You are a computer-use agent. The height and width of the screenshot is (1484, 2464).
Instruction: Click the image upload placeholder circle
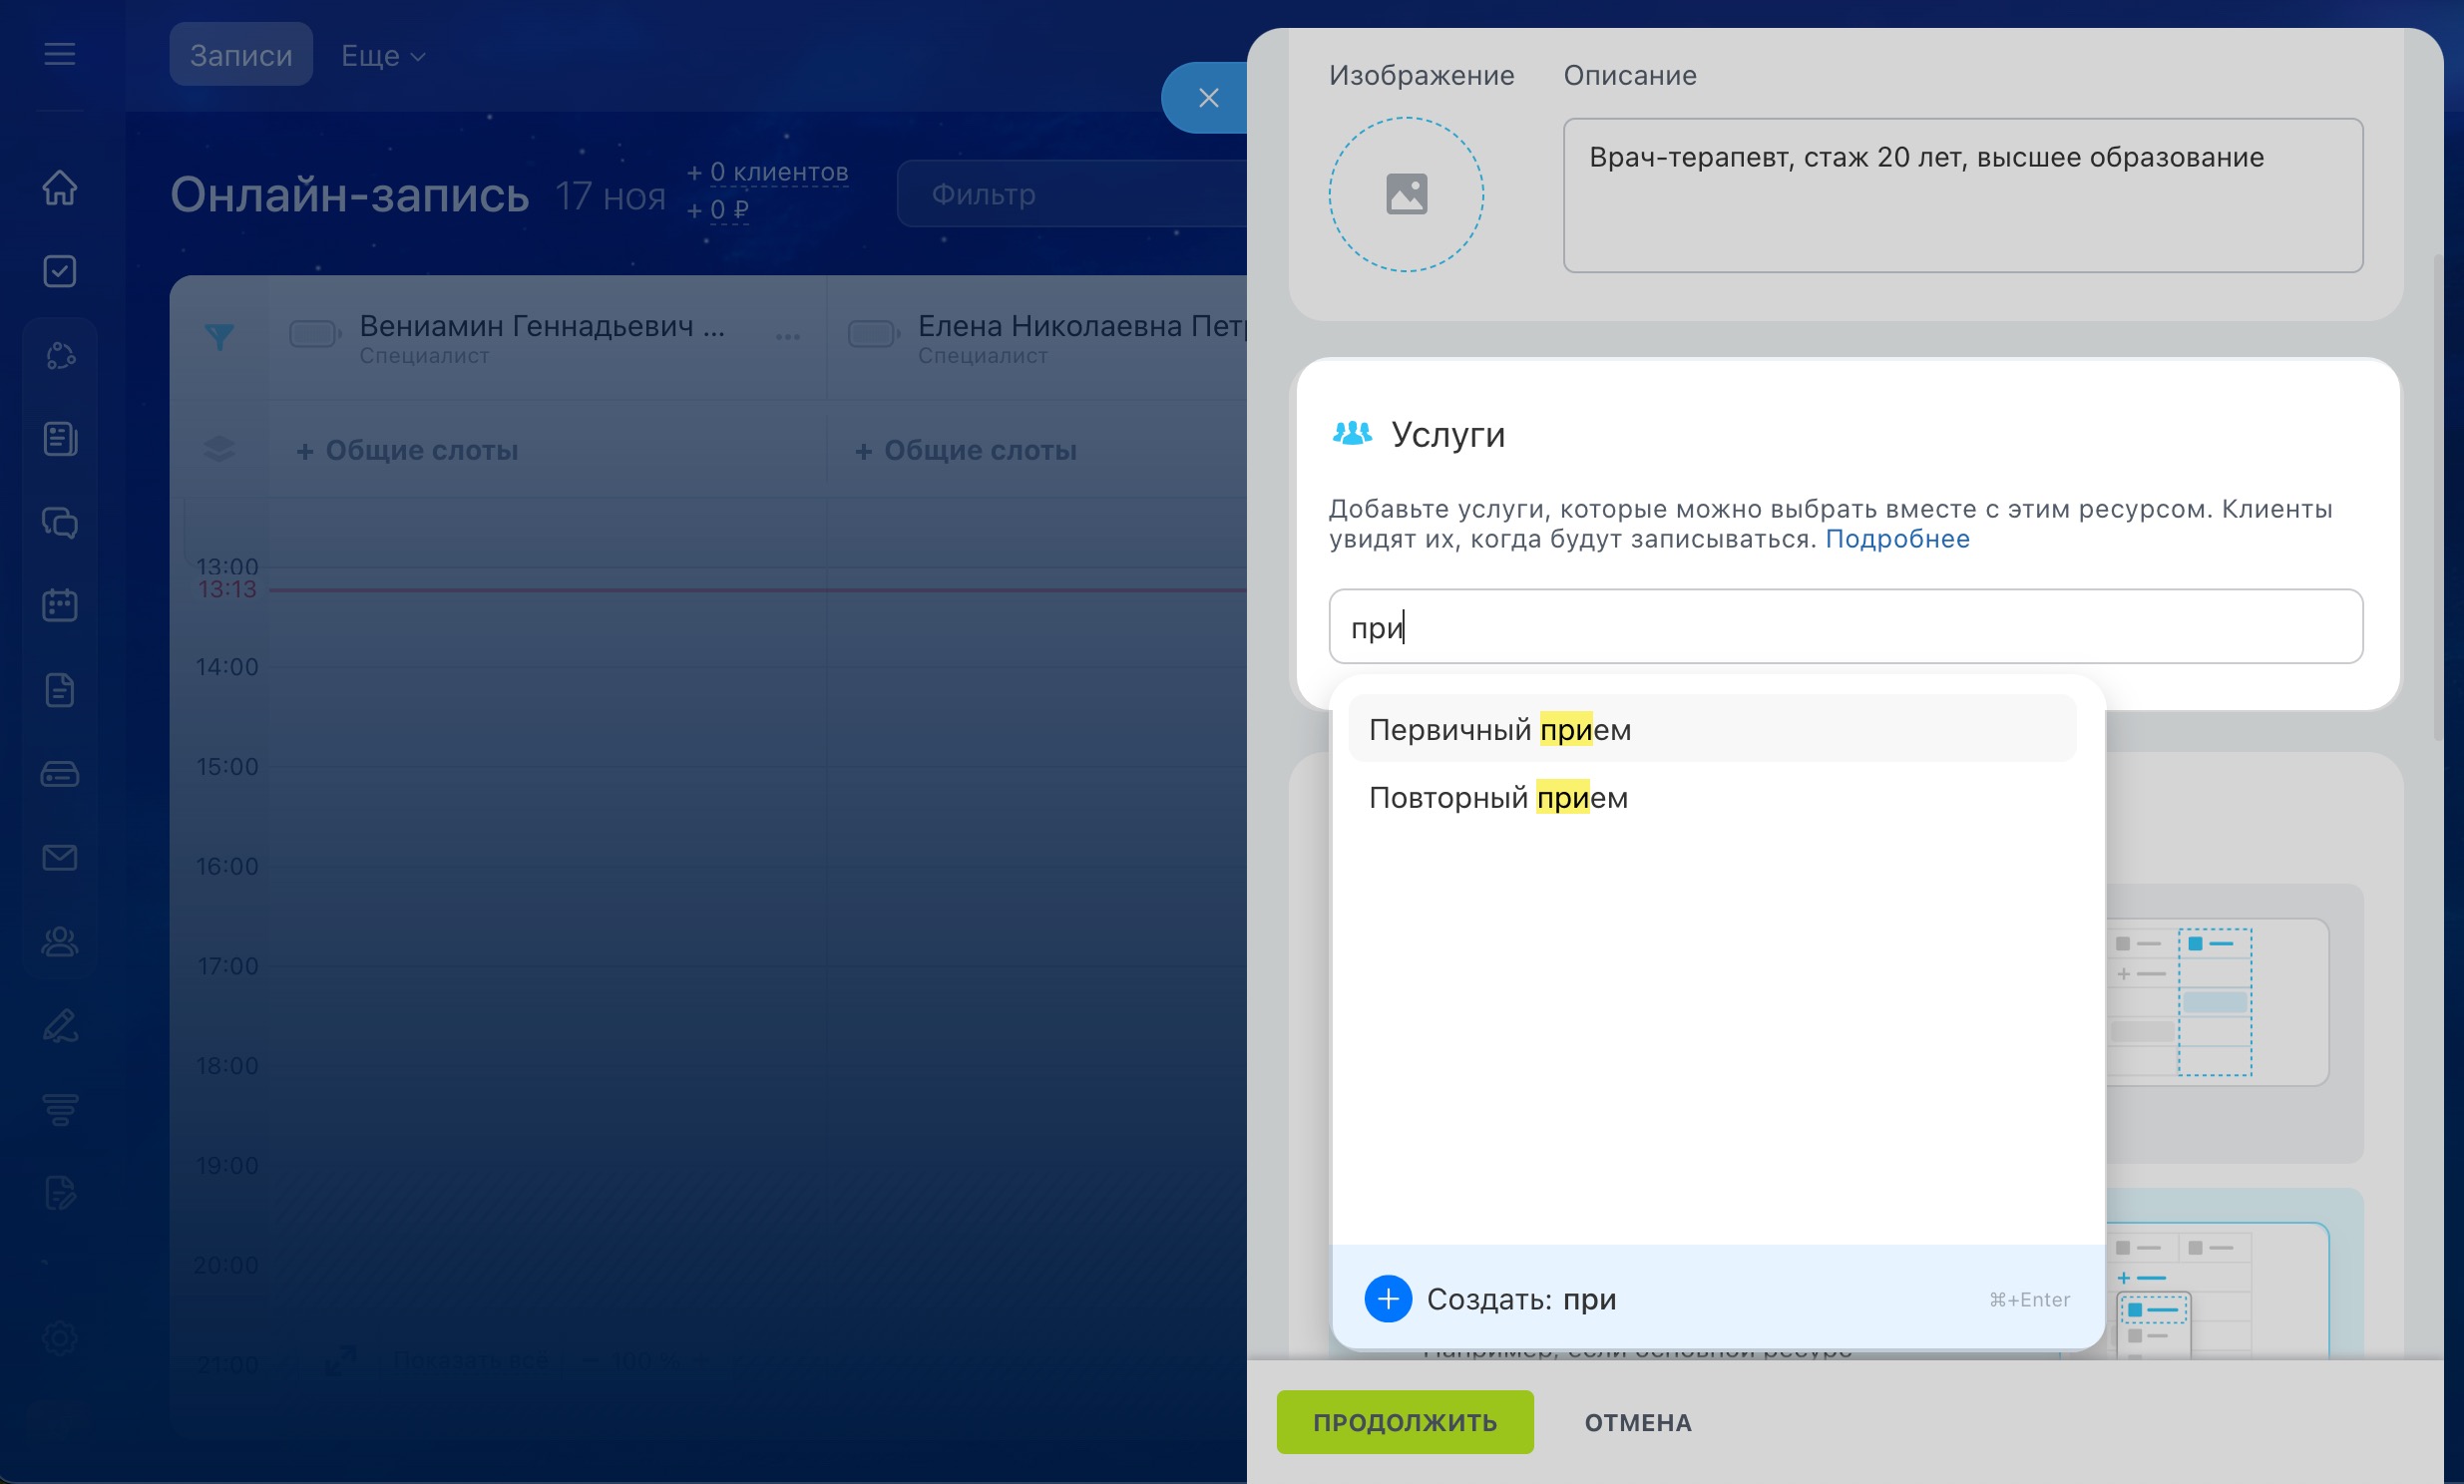coord(1405,194)
